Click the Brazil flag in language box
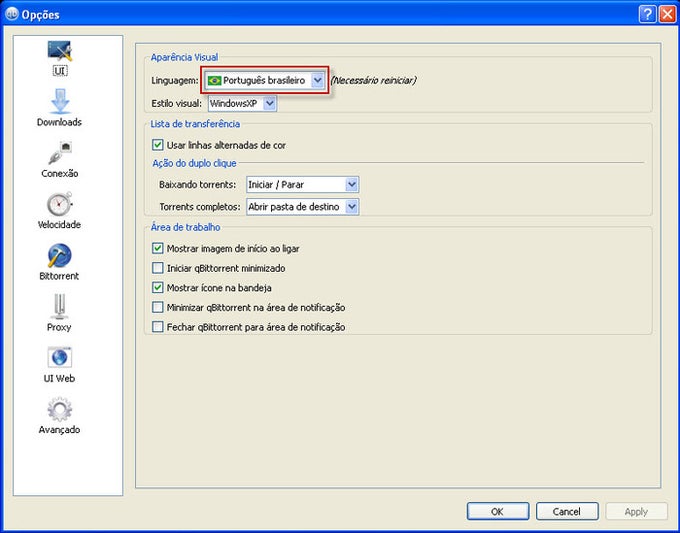The image size is (680, 533). 214,81
